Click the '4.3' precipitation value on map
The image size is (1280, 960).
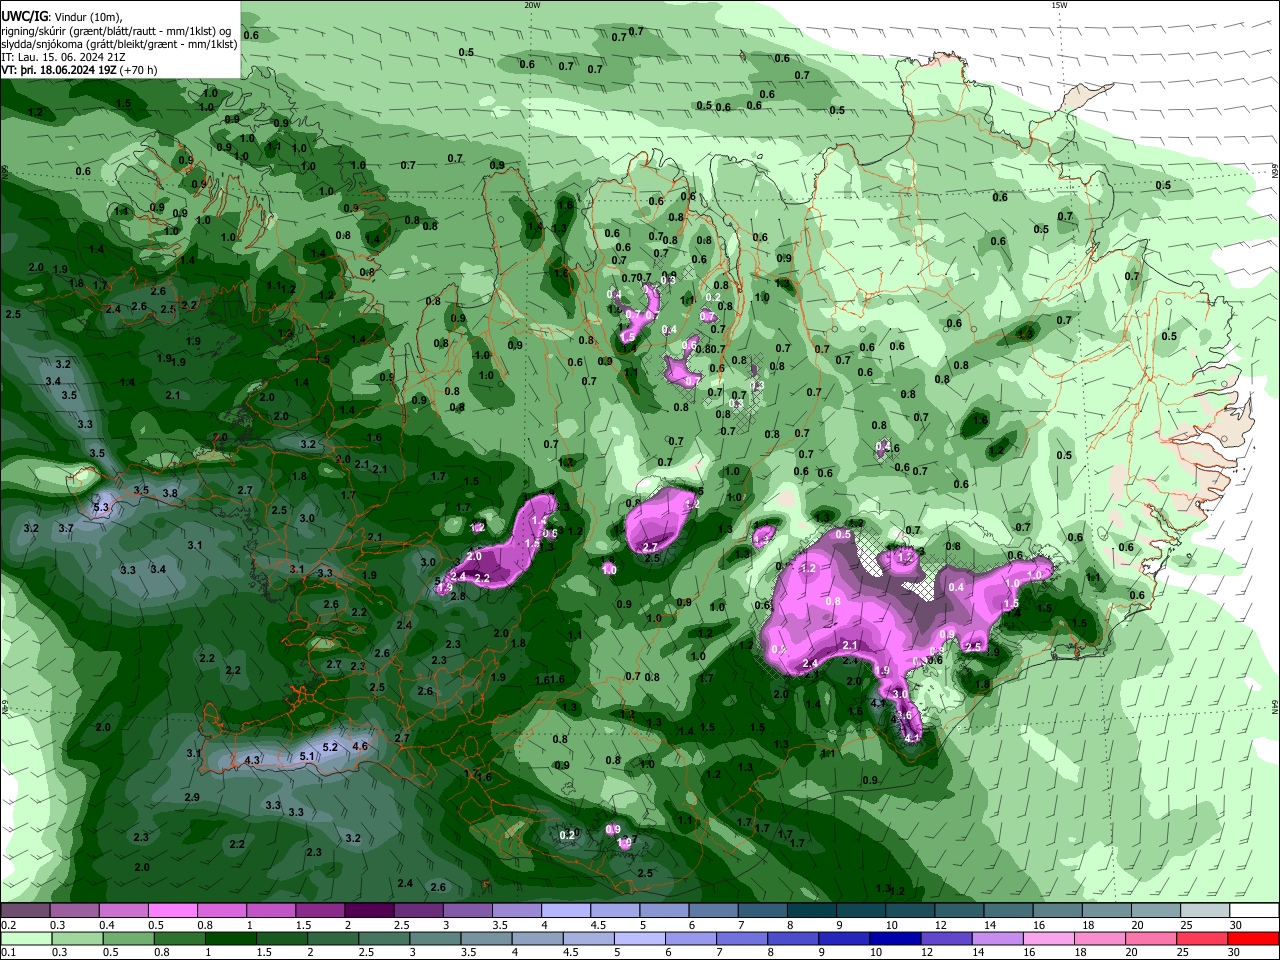pos(252,760)
